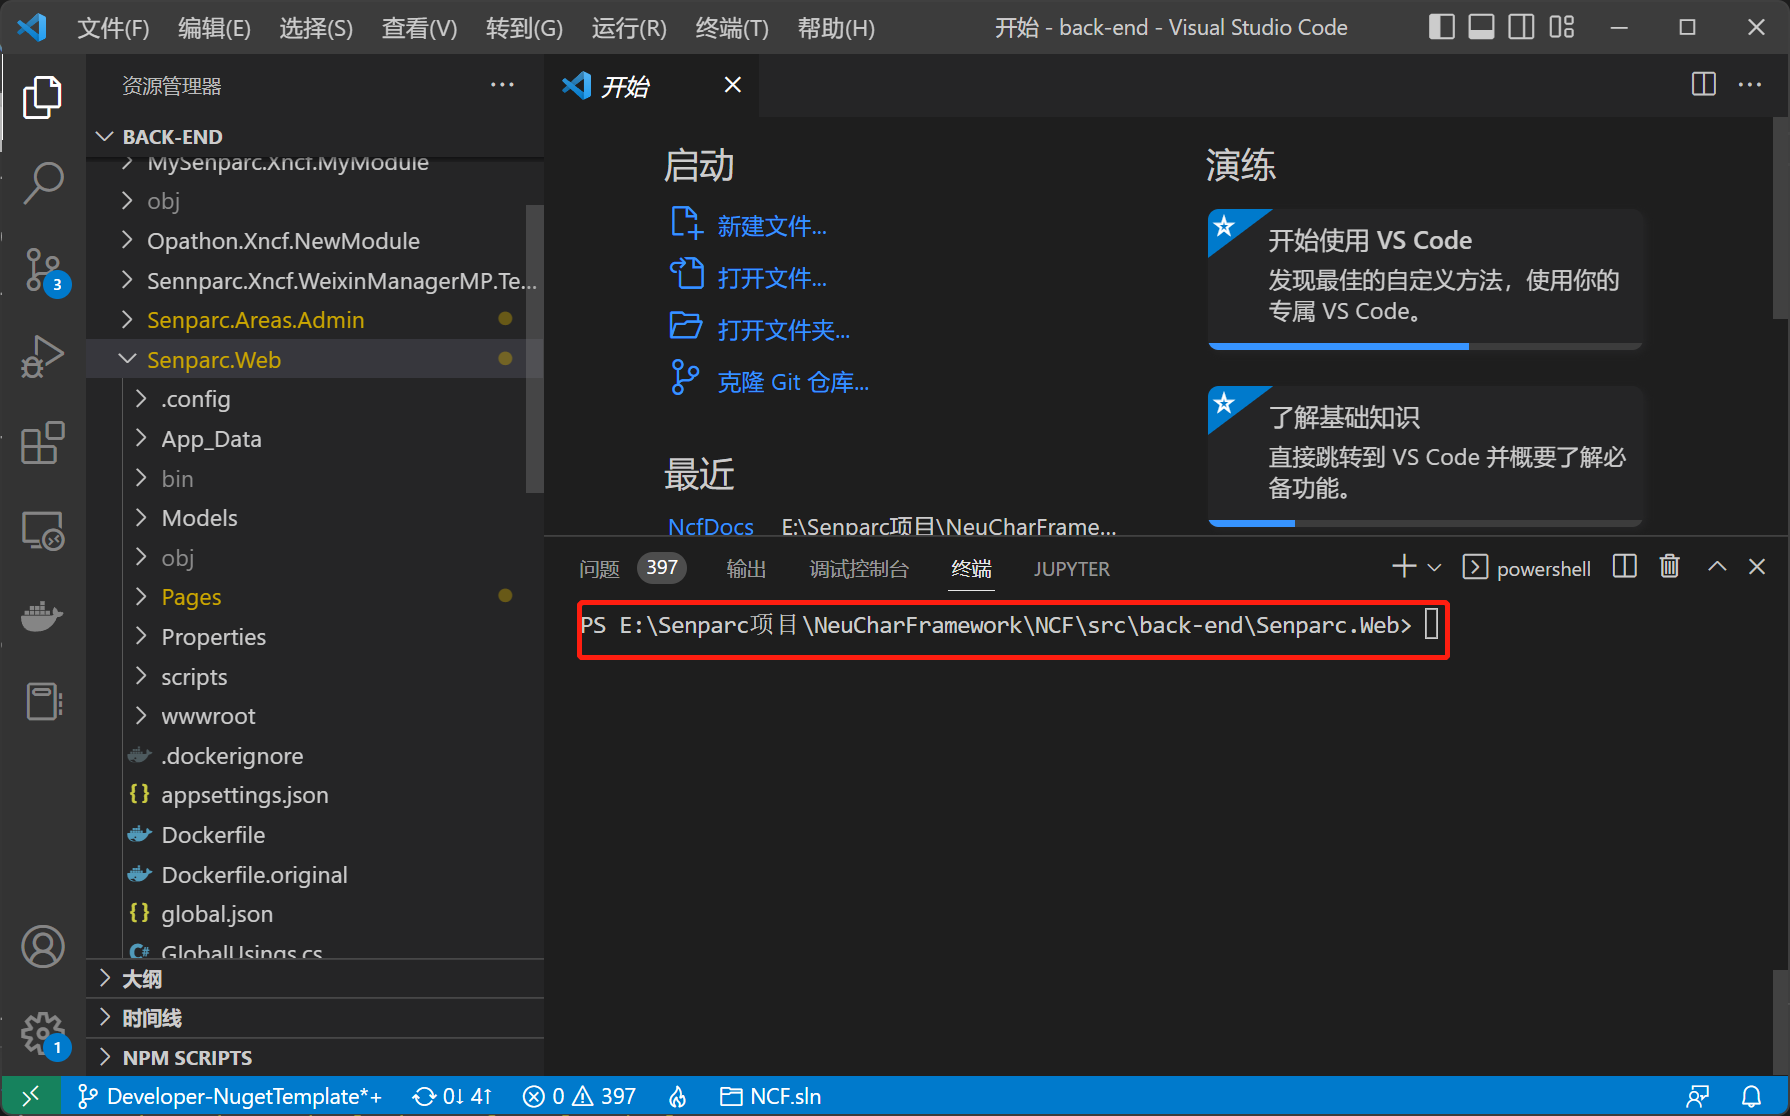Open the notebook-style activity bar icon
This screenshot has height=1116, width=1790.
tap(42, 701)
